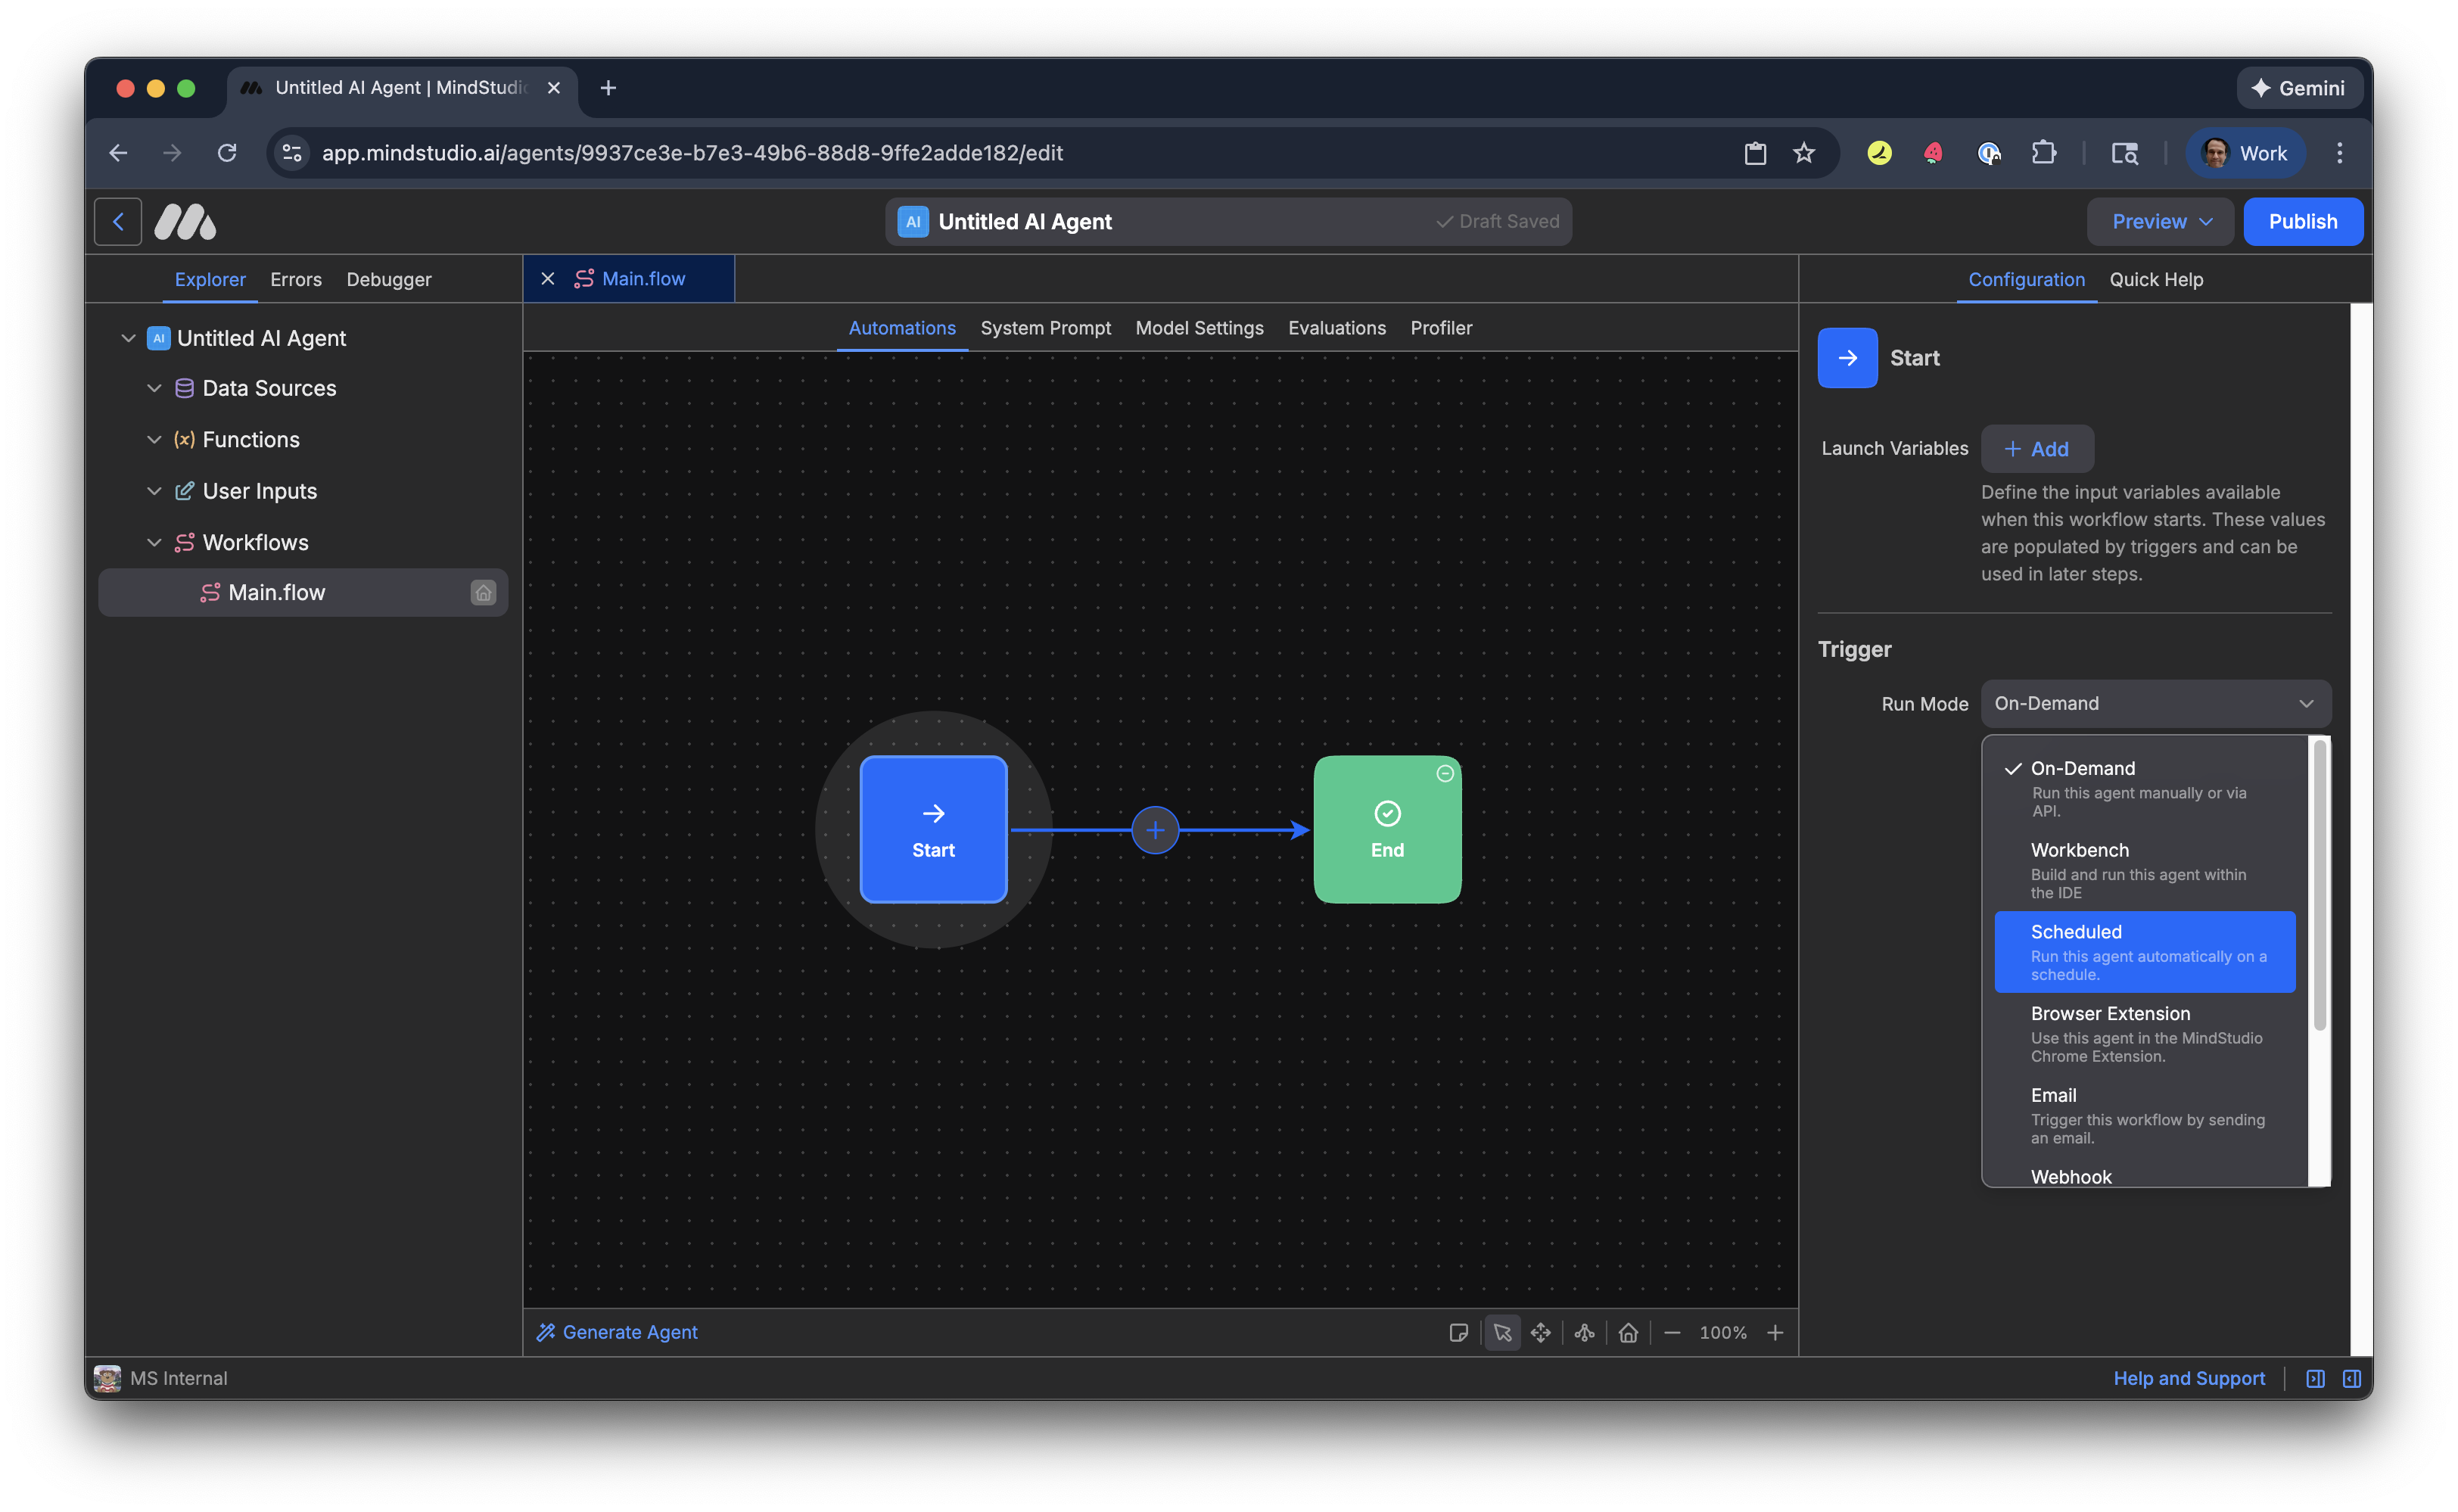Collapse the Data Sources section
Screen dimensions: 2458x1512
pos(155,388)
